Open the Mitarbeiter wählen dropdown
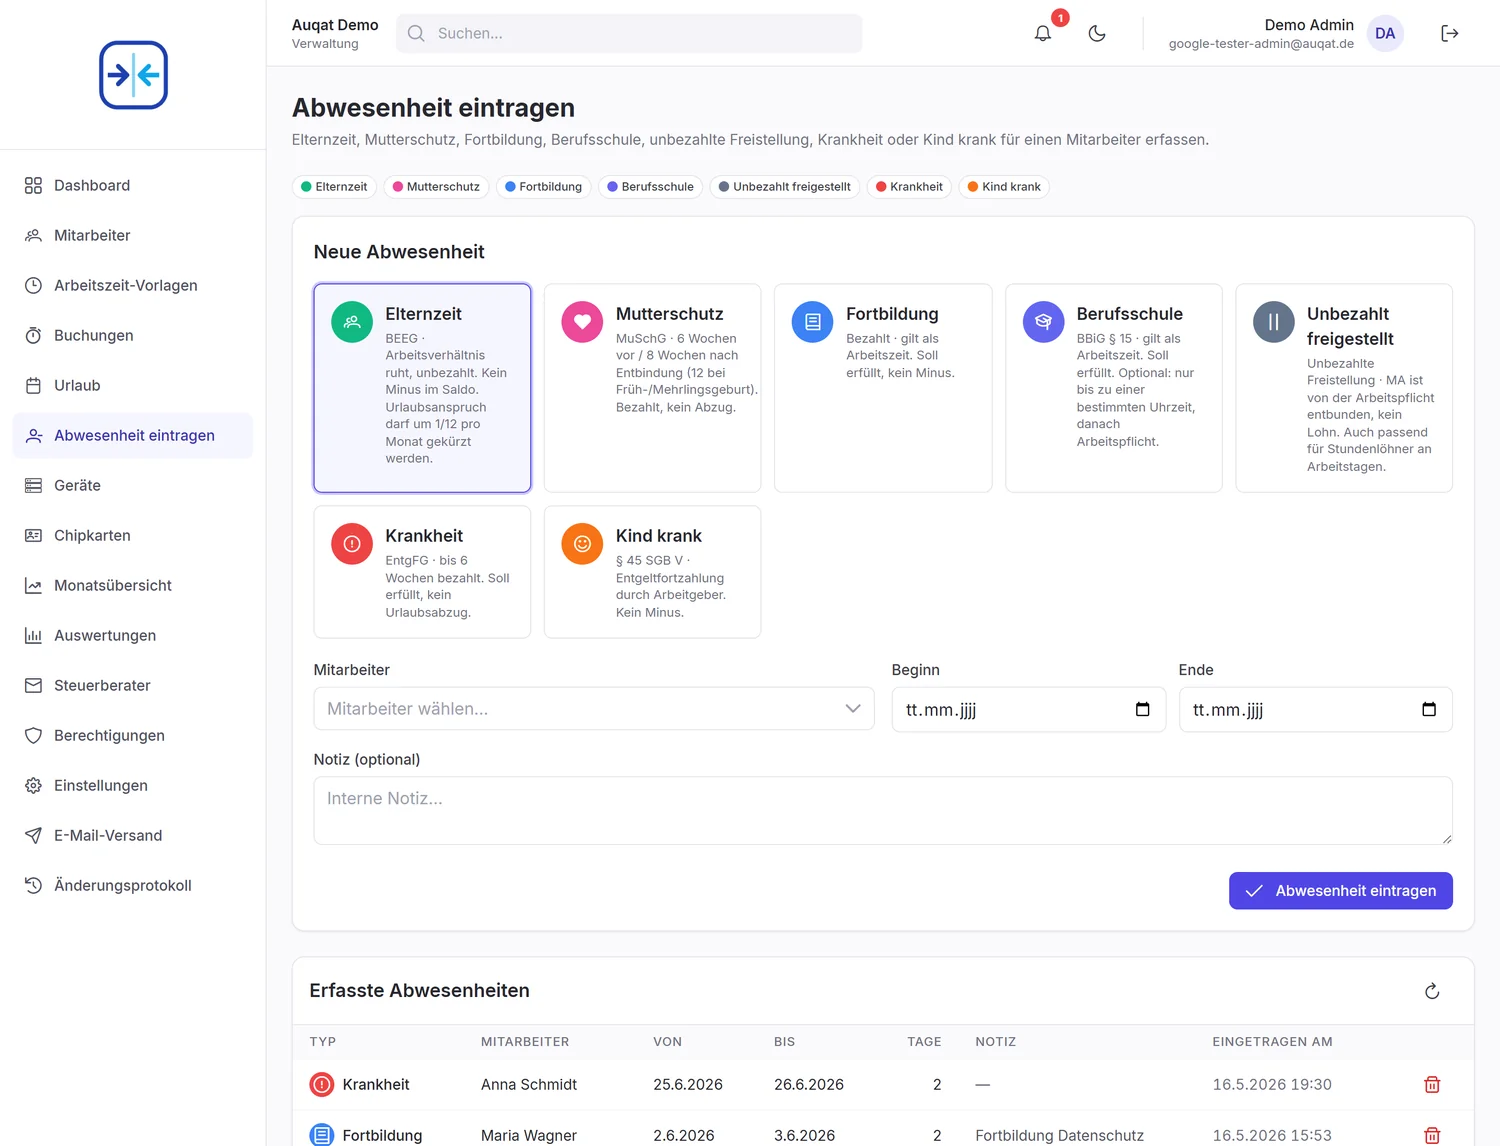The width and height of the screenshot is (1500, 1146). pos(594,708)
